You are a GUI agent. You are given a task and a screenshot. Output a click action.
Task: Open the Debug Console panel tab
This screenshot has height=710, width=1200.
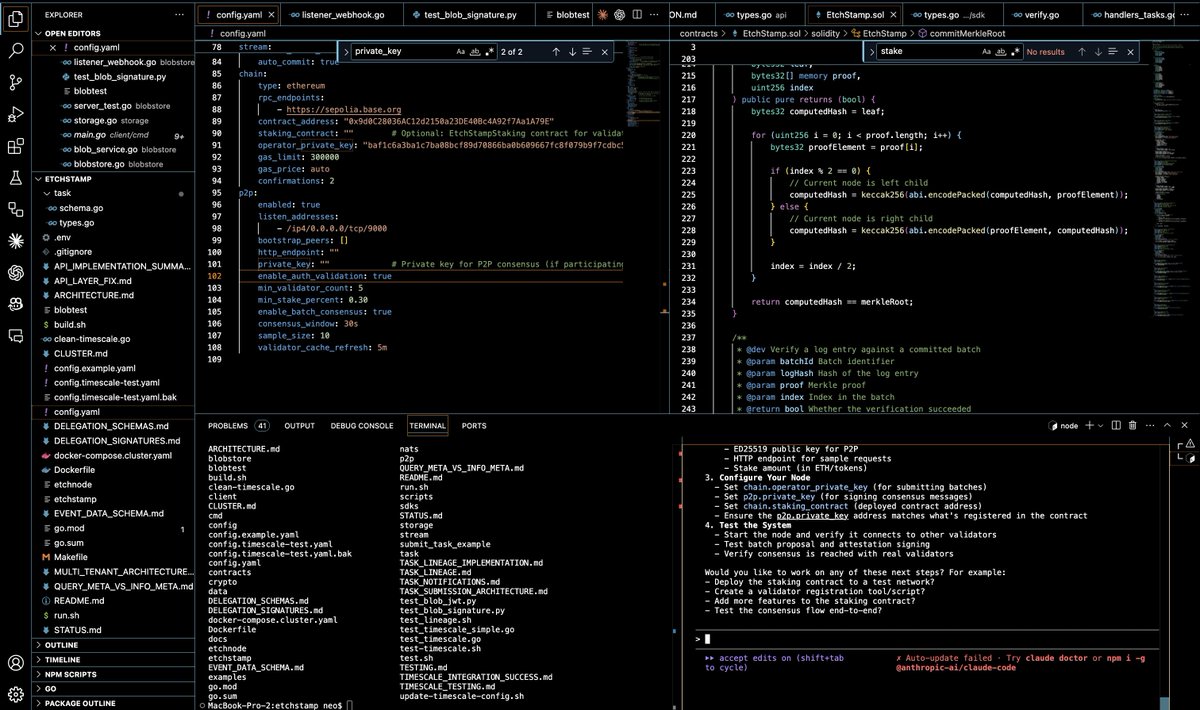362,425
